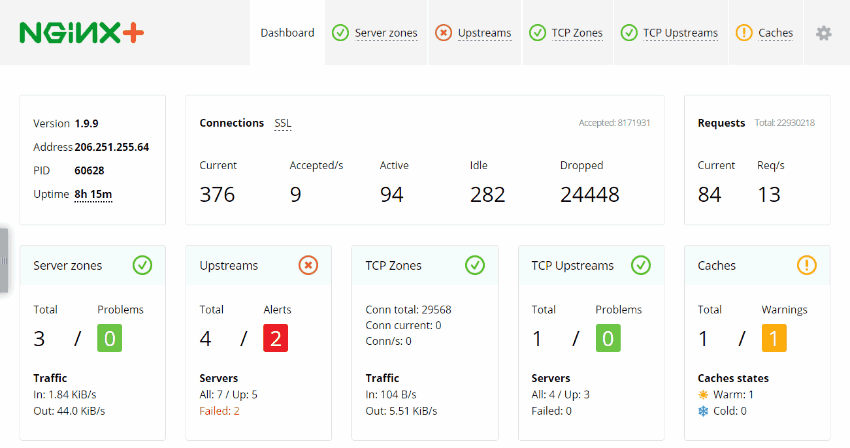
Task: Click Total: 22930218 requests text
Action: tap(785, 123)
